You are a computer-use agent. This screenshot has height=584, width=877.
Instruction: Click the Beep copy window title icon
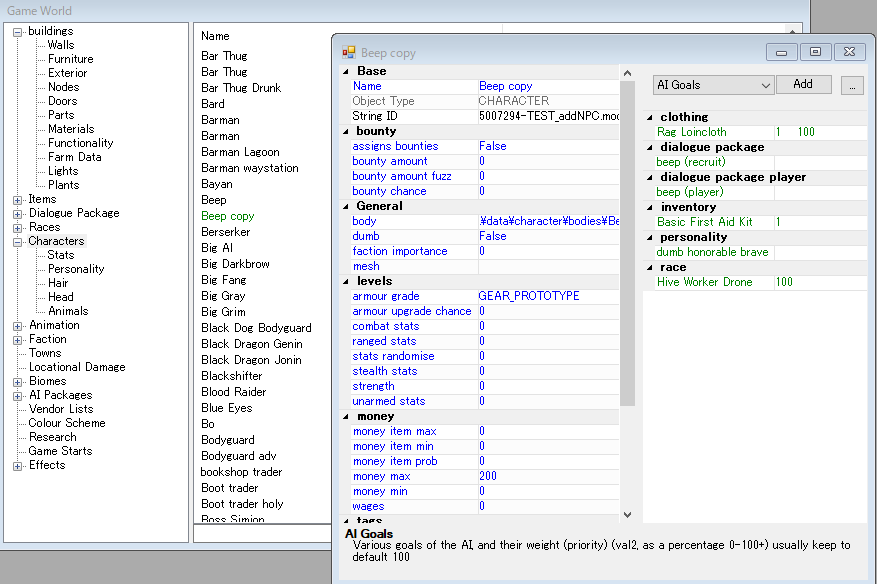click(349, 53)
